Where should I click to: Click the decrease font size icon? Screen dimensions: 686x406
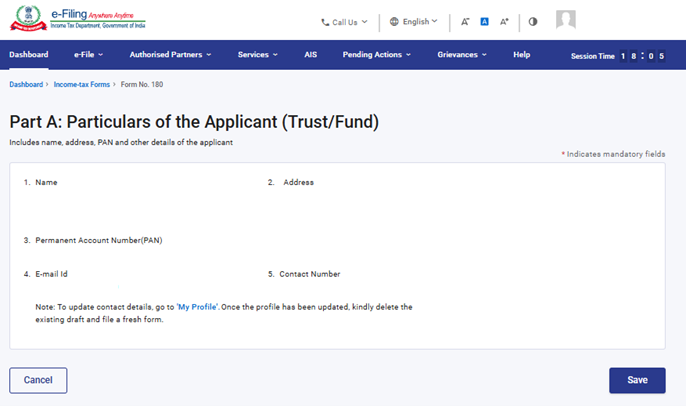pyautogui.click(x=465, y=21)
